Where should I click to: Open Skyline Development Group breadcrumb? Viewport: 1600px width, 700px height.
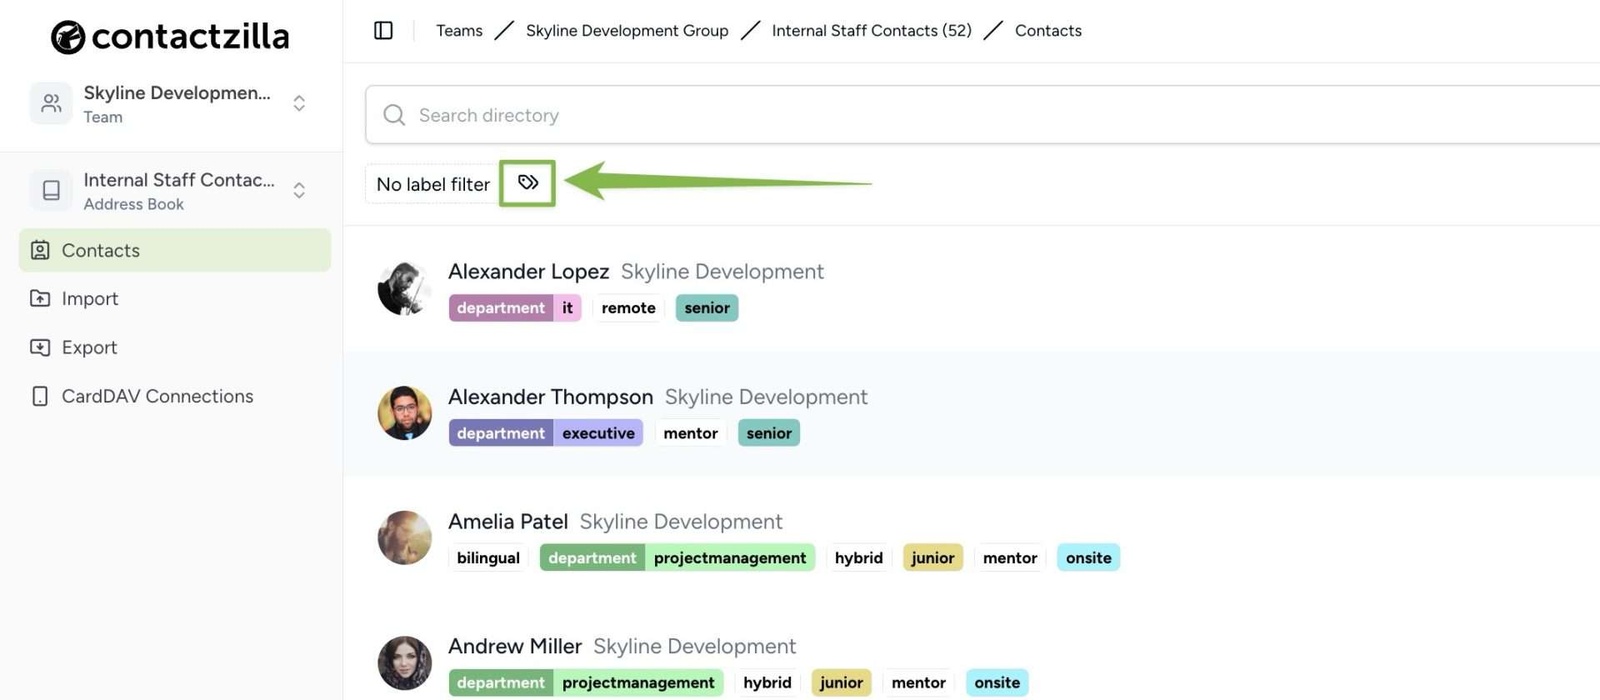627,31
